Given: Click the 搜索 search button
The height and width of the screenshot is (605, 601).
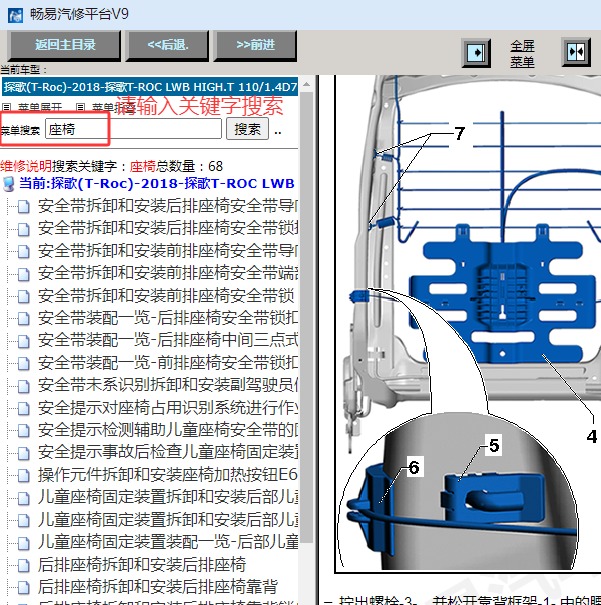Looking at the screenshot, I should pos(247,129).
